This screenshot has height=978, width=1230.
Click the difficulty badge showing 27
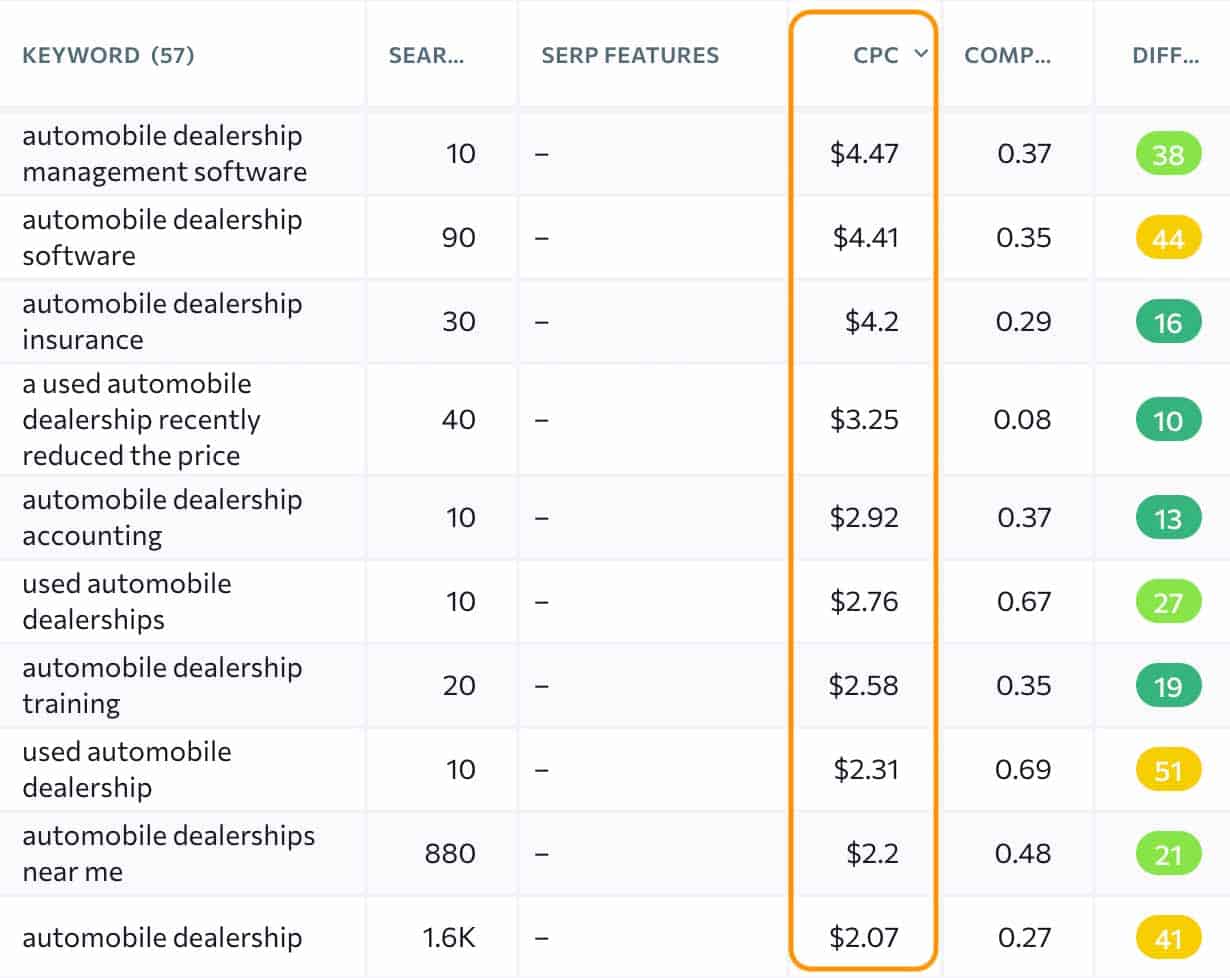point(1166,602)
